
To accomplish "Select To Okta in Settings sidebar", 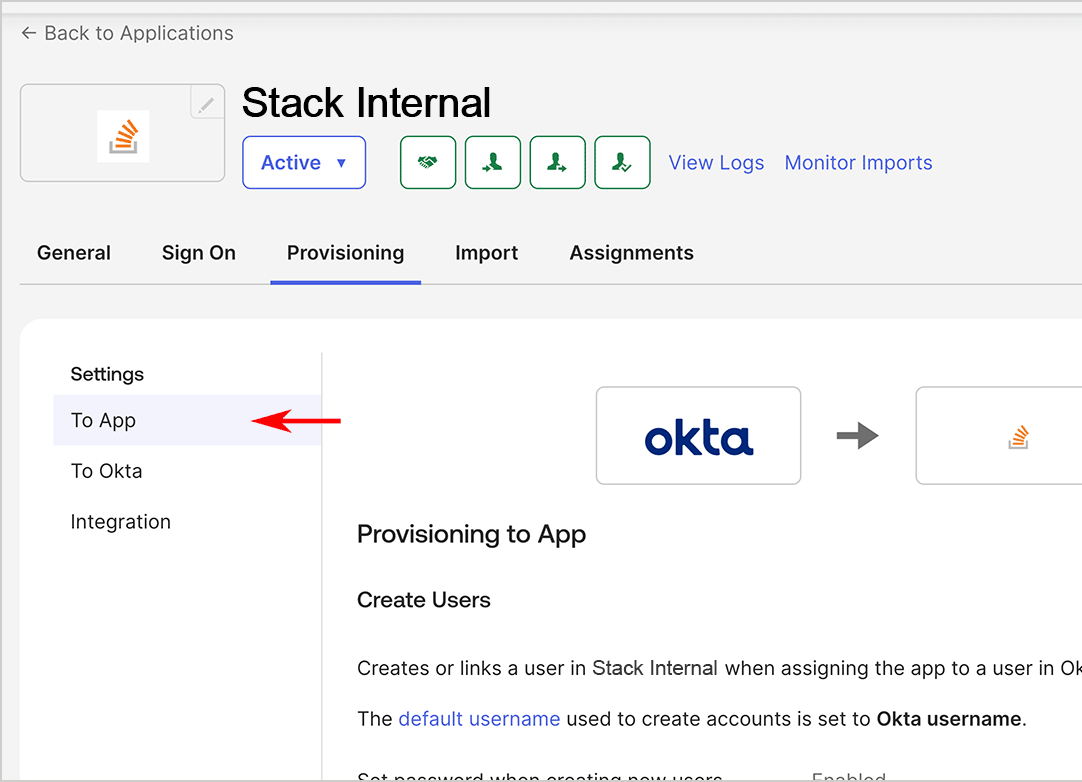I will pyautogui.click(x=107, y=471).
